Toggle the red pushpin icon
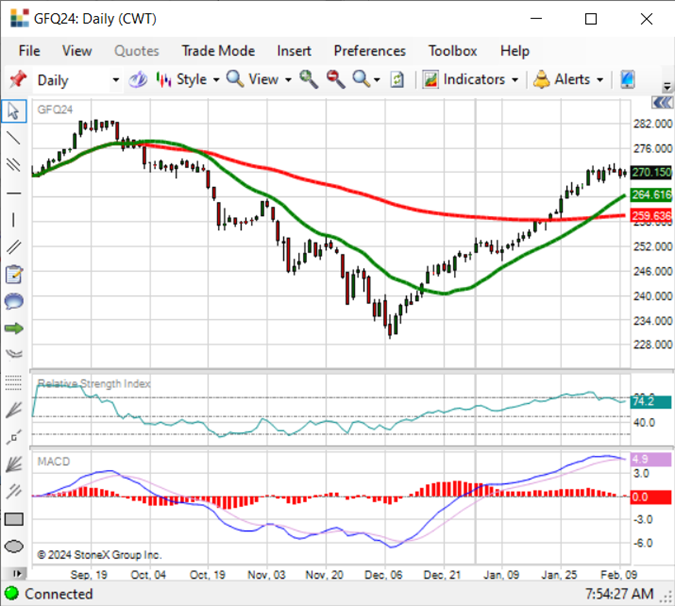The width and height of the screenshot is (675, 606). pos(18,80)
